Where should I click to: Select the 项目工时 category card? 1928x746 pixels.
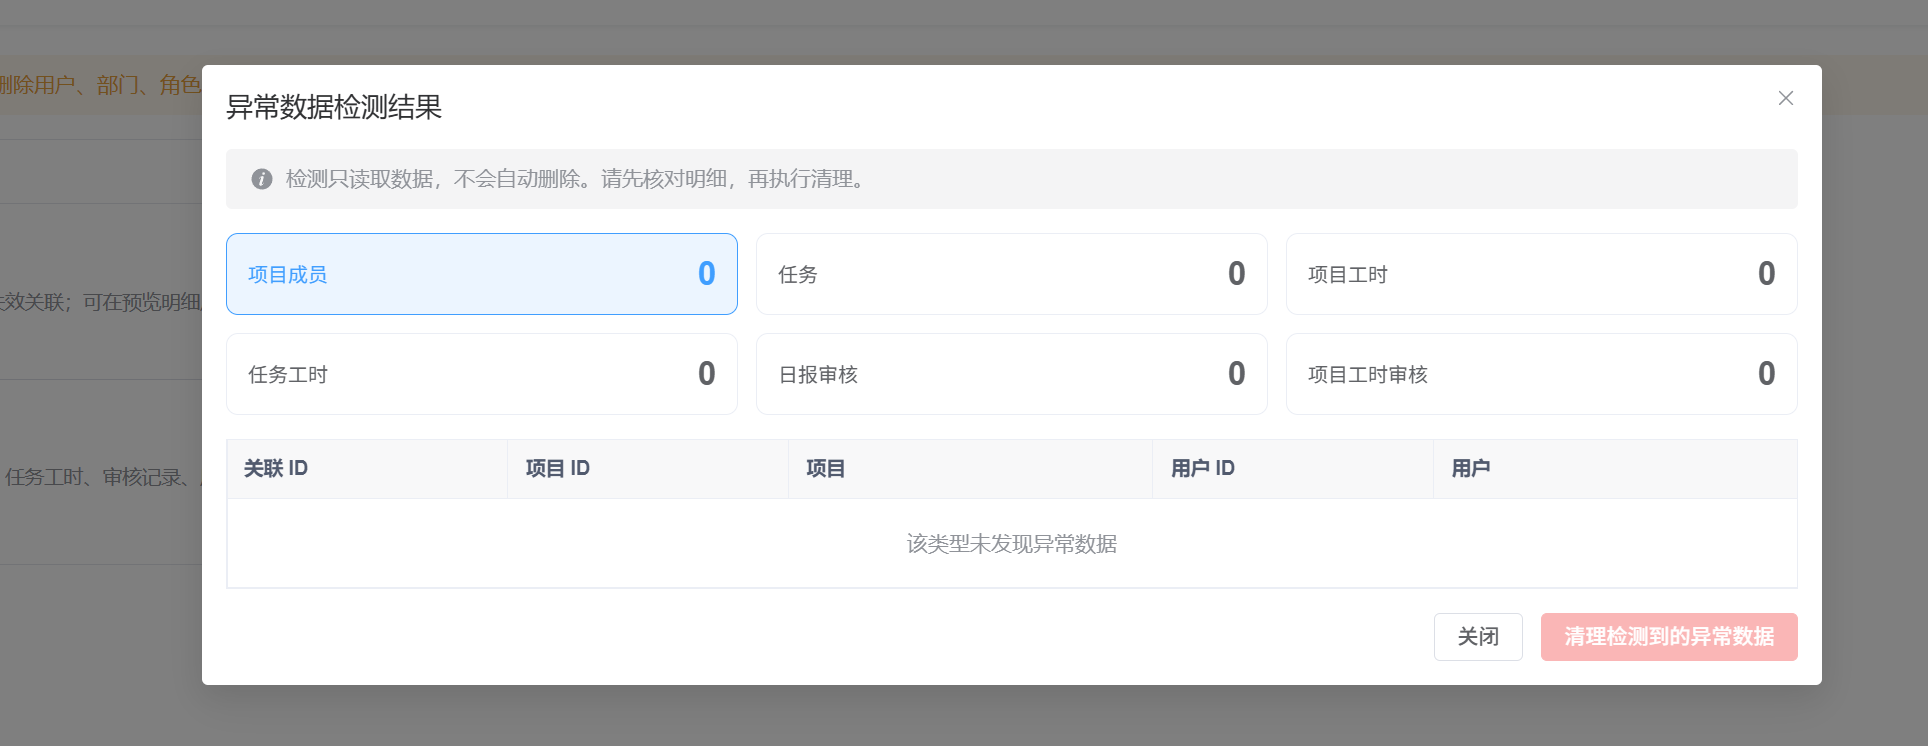click(x=1542, y=274)
